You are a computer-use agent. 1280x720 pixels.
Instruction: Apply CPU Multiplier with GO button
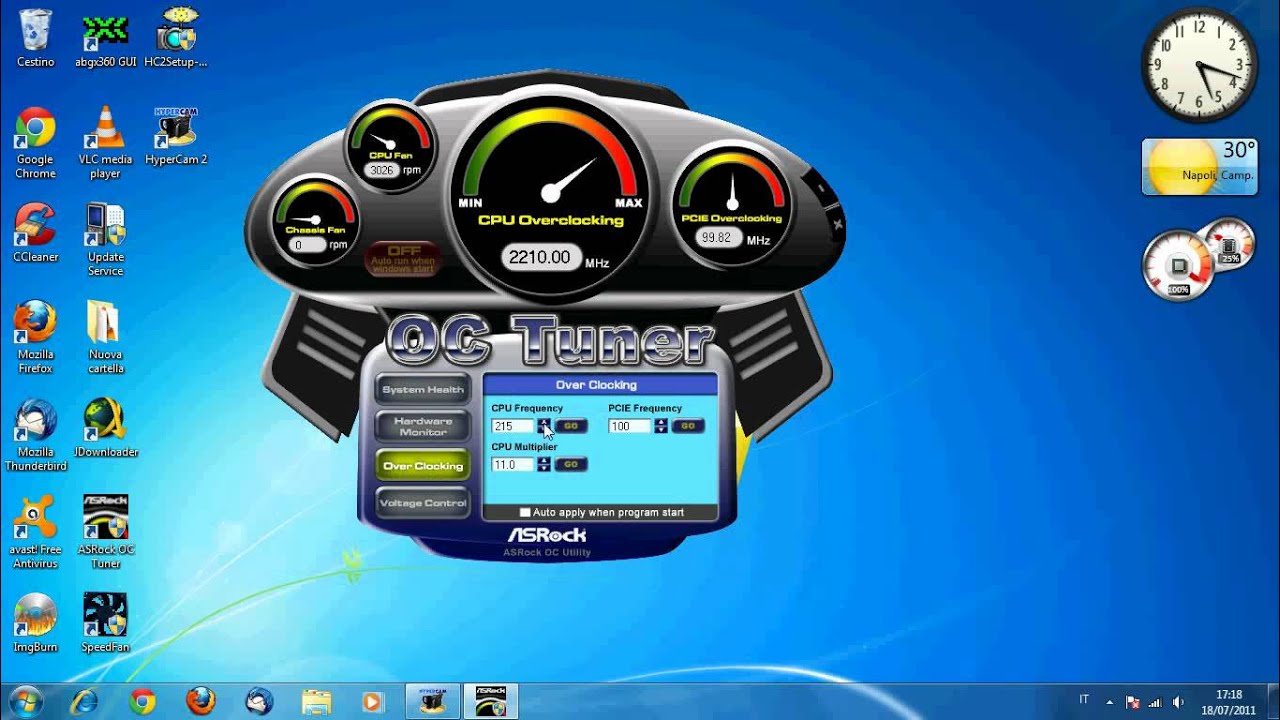[571, 464]
